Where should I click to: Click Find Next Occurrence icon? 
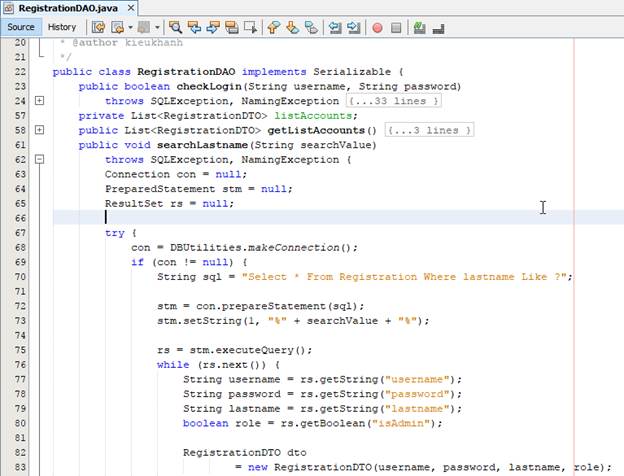click(x=213, y=27)
